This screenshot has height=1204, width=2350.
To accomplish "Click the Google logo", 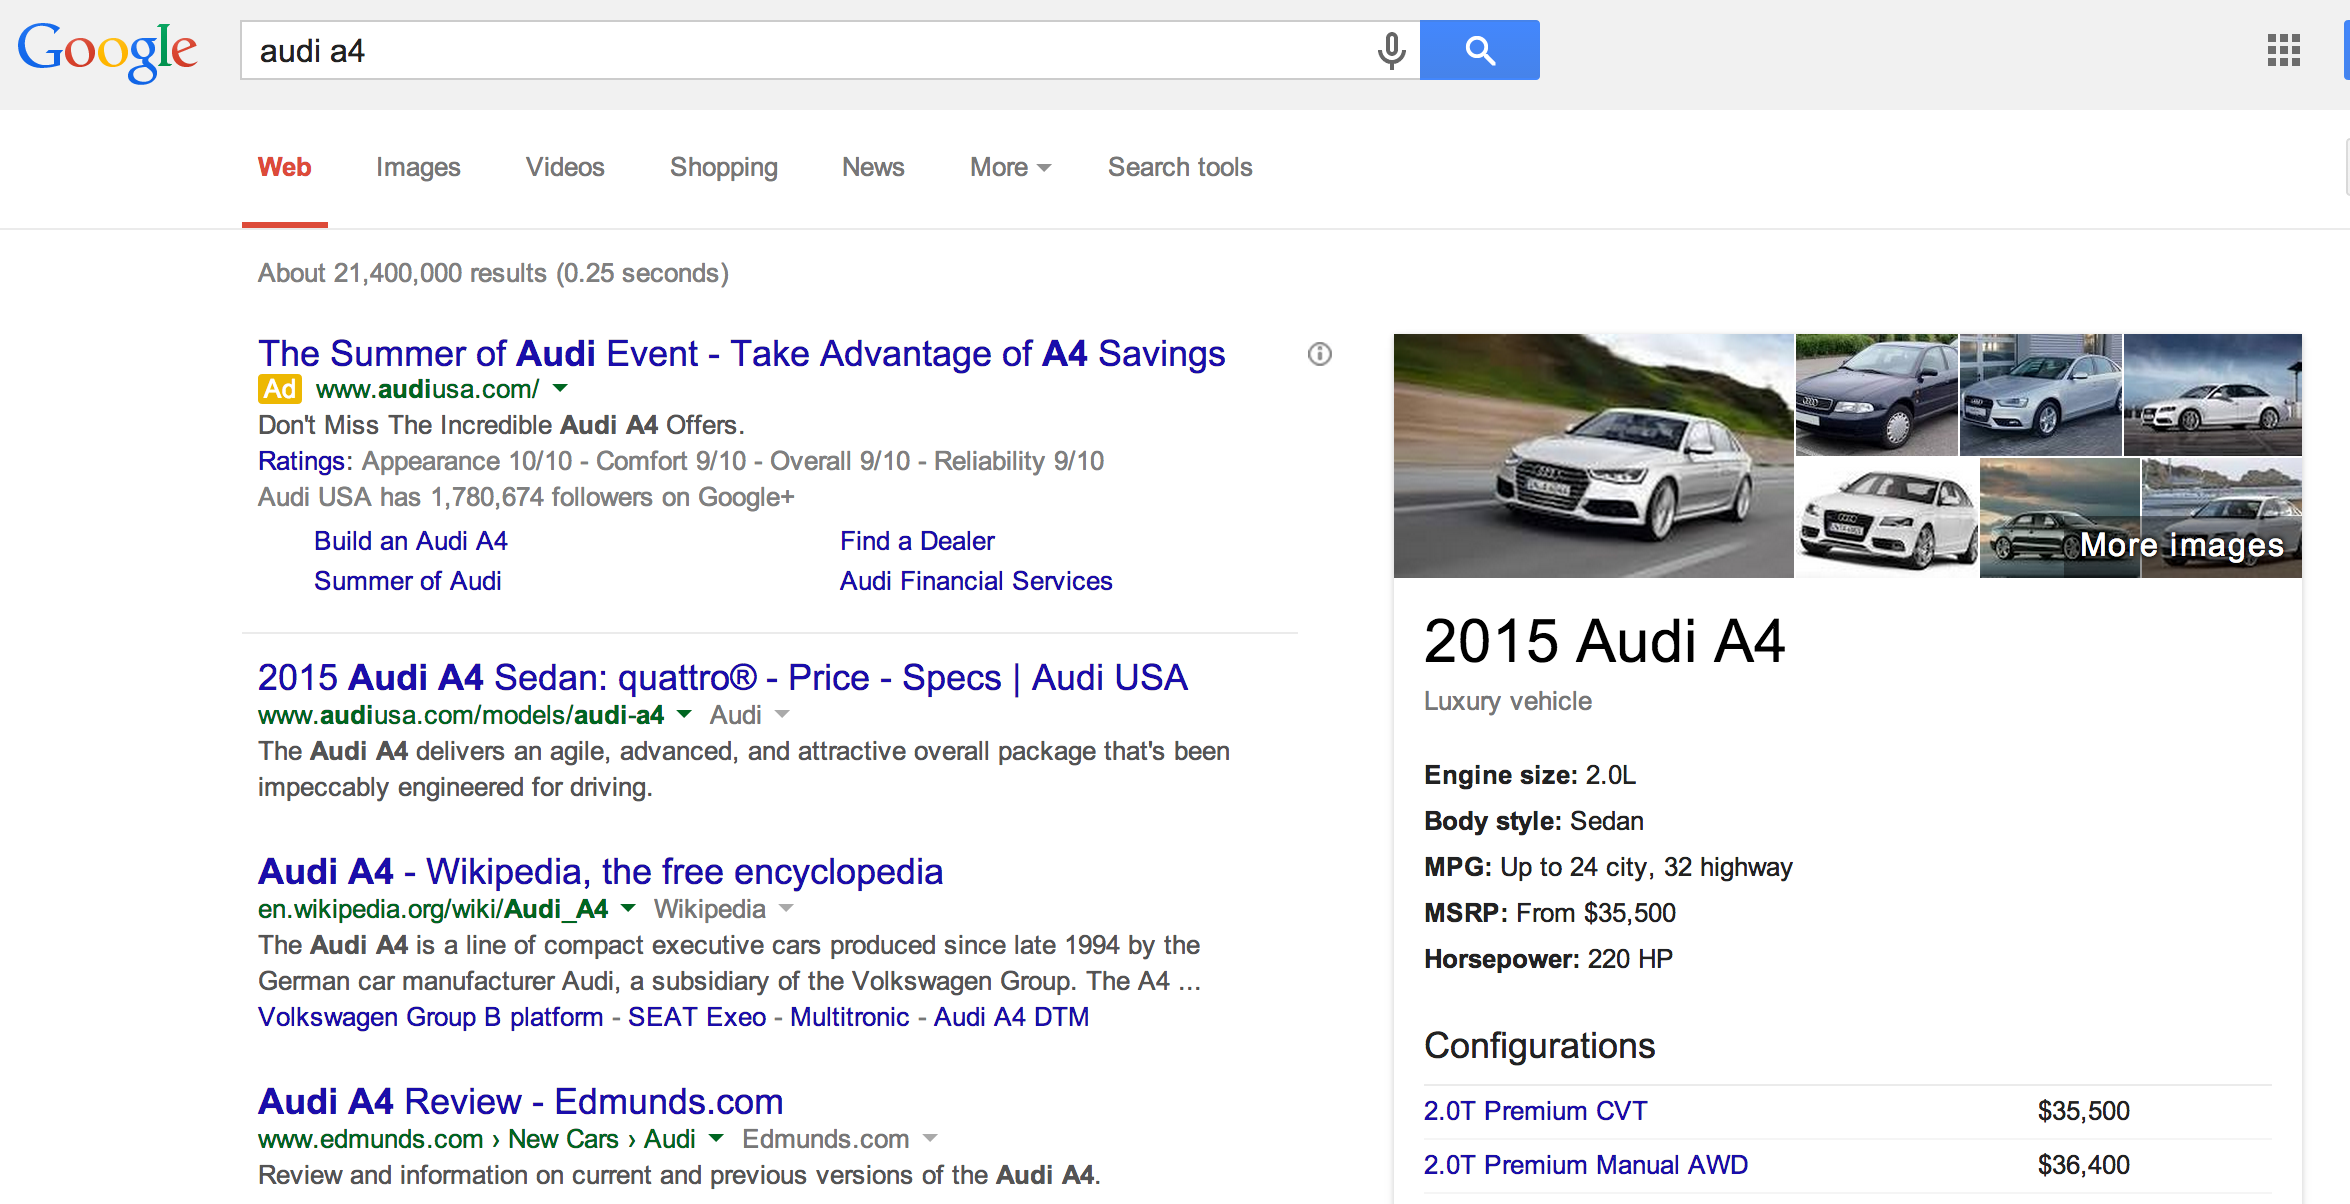I will [107, 51].
